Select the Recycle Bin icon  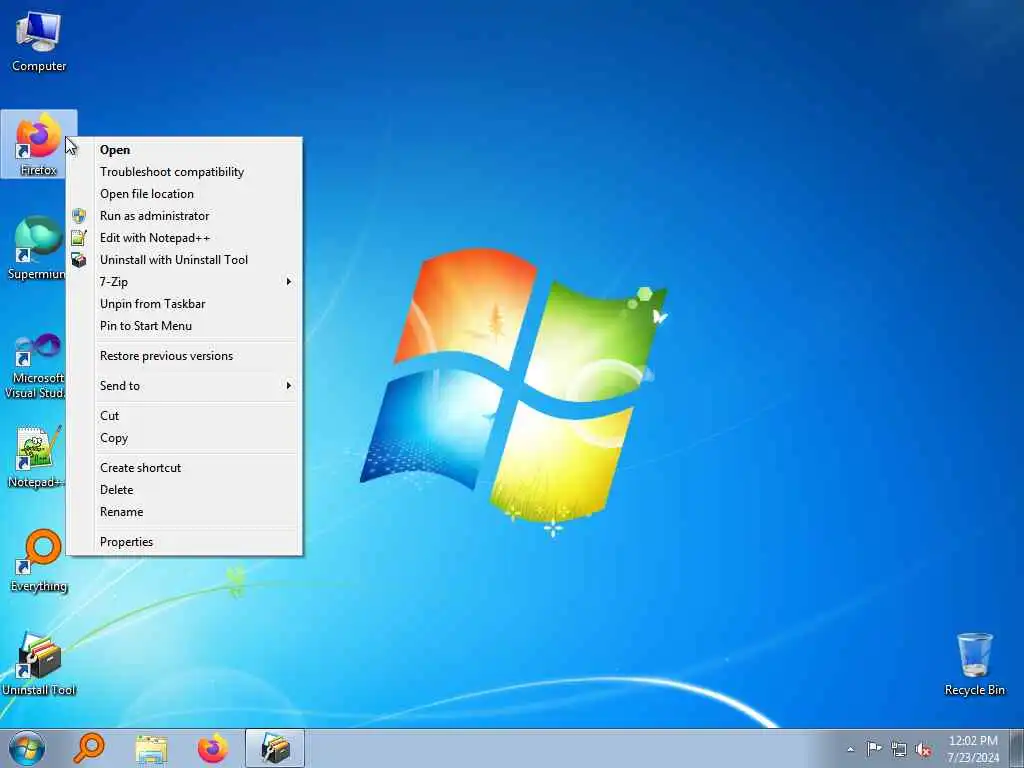coord(974,664)
